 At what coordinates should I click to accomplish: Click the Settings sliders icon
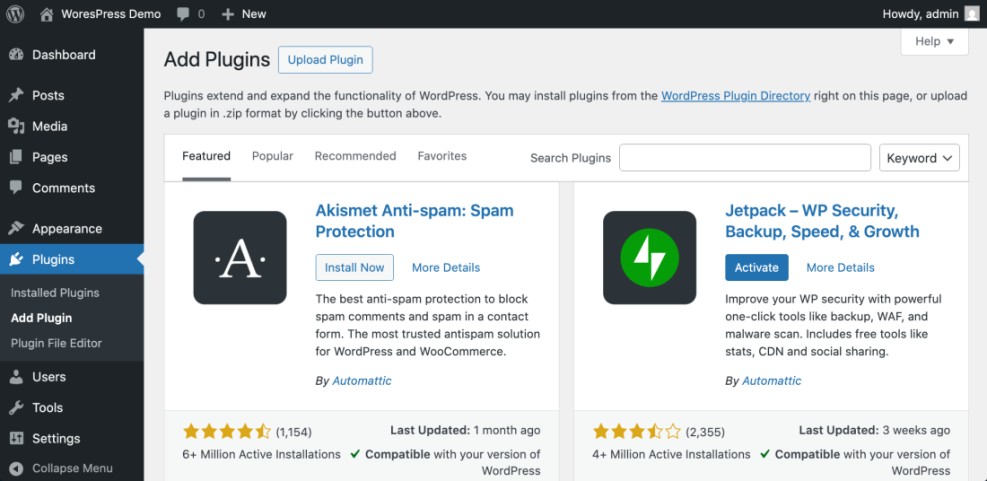click(16, 438)
